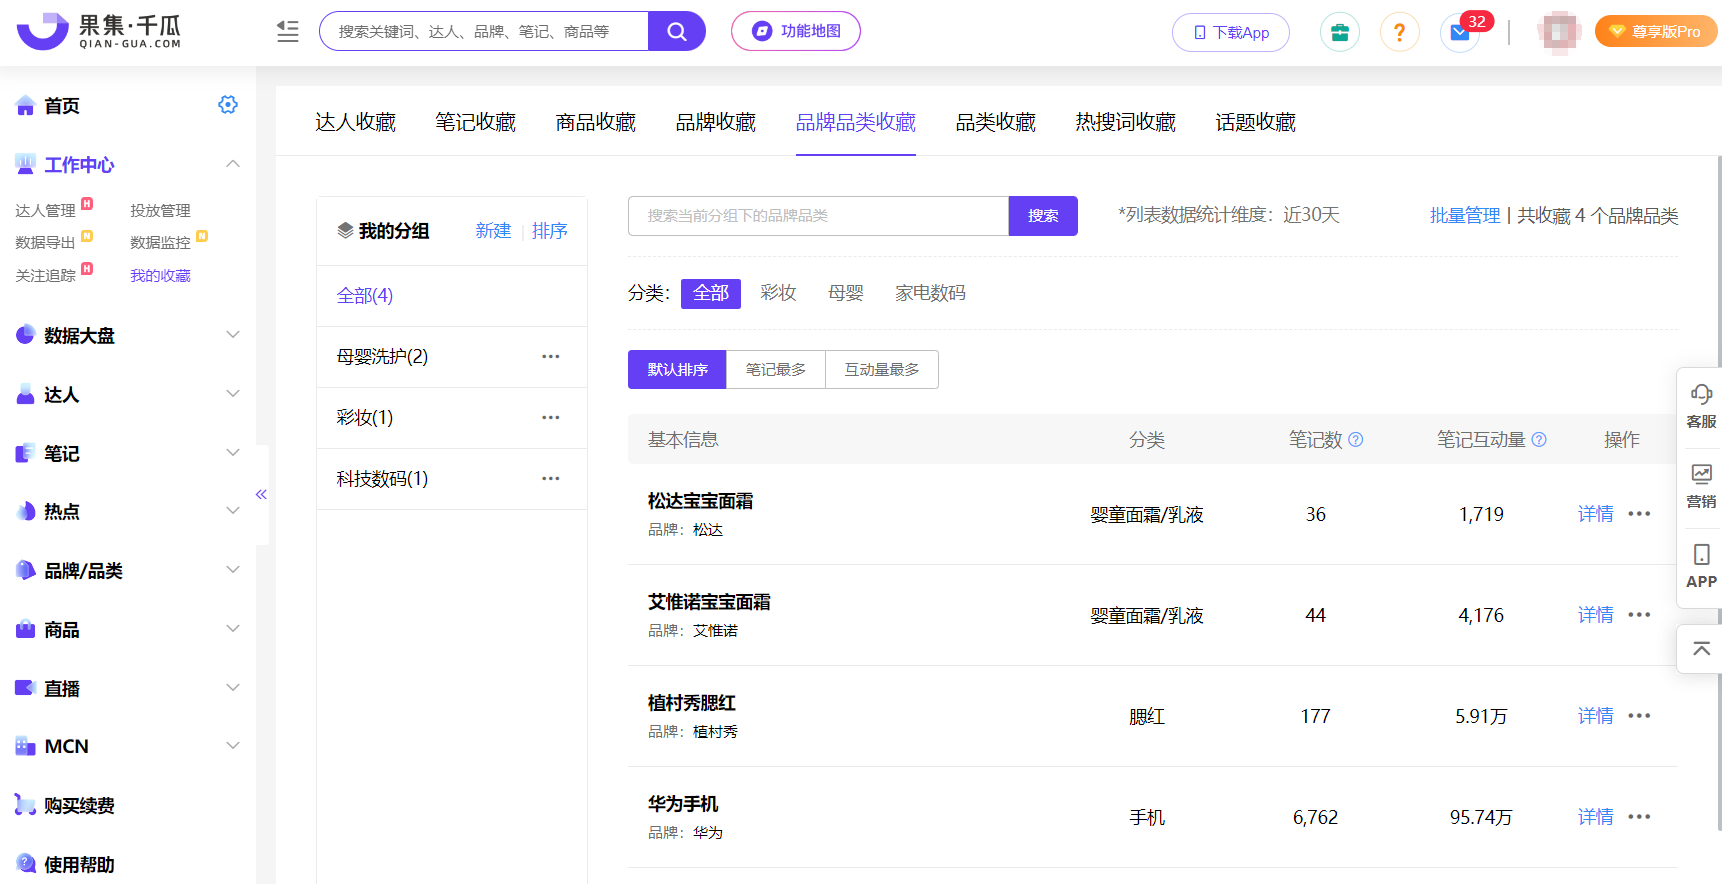Open the briefcase toolbox icon
Screen dimensions: 1722x884
pos(1340,32)
